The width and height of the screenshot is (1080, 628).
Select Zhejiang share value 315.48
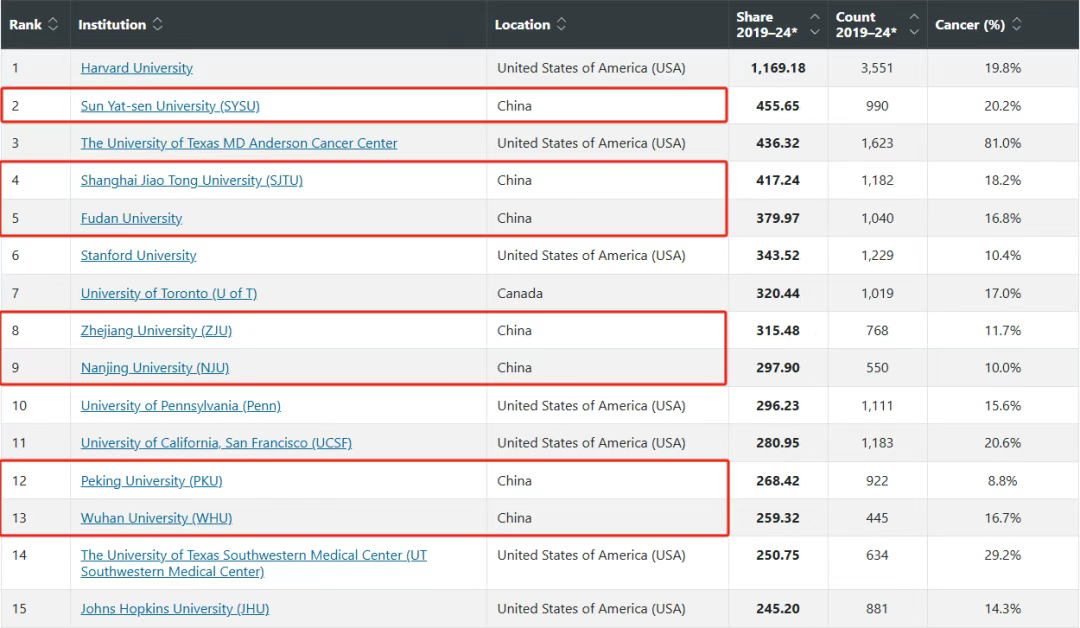778,331
